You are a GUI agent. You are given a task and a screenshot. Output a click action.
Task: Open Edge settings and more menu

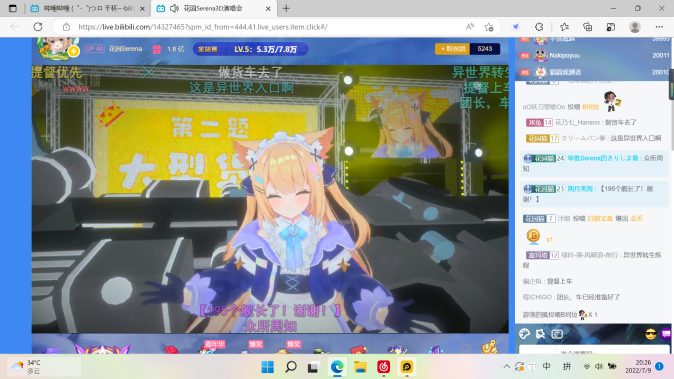pos(659,27)
